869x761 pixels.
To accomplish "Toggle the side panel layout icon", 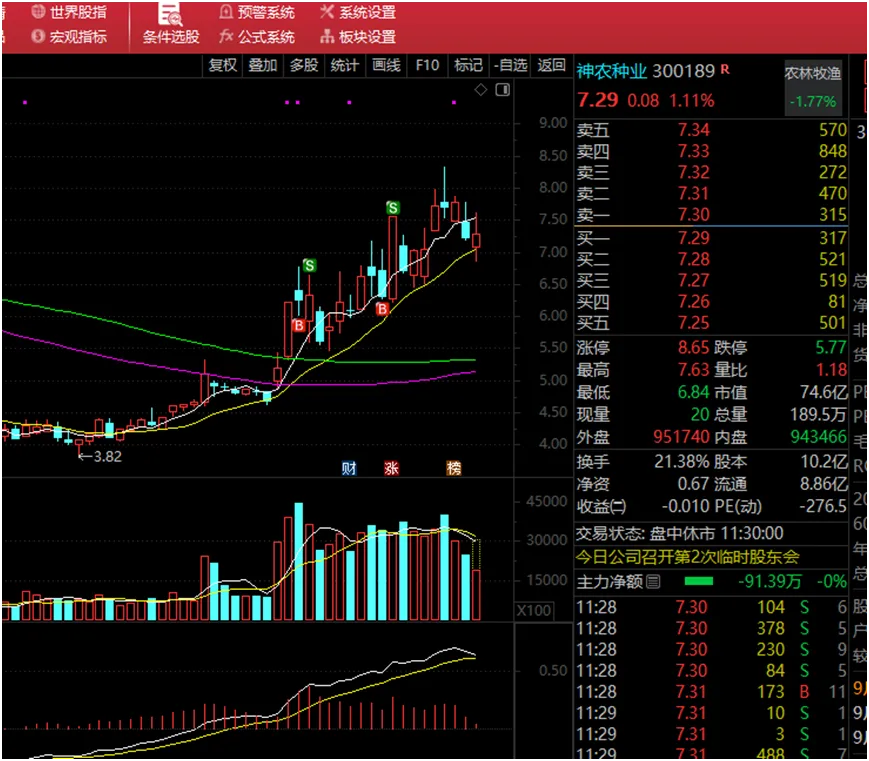I will tap(503, 89).
